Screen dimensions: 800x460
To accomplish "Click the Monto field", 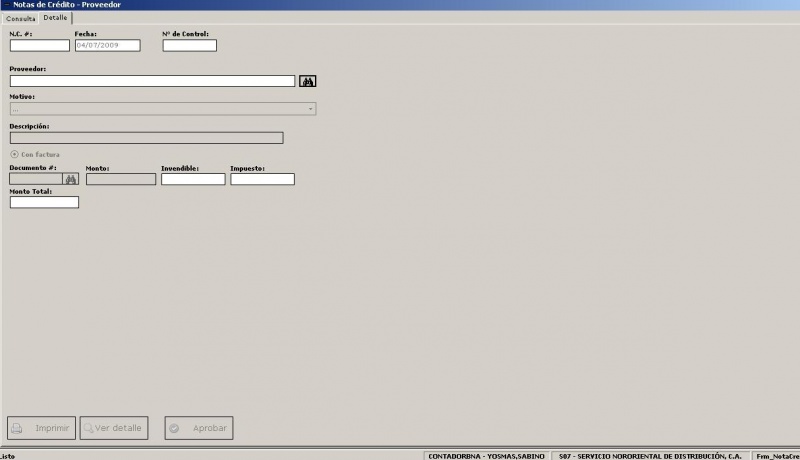I will (x=121, y=179).
